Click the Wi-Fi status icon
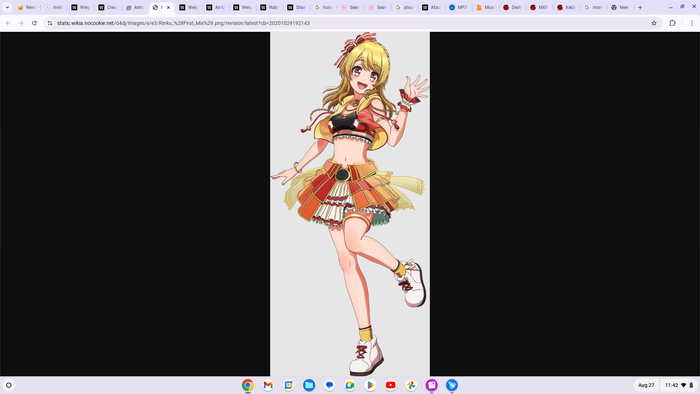The height and width of the screenshot is (394, 700). (x=683, y=385)
